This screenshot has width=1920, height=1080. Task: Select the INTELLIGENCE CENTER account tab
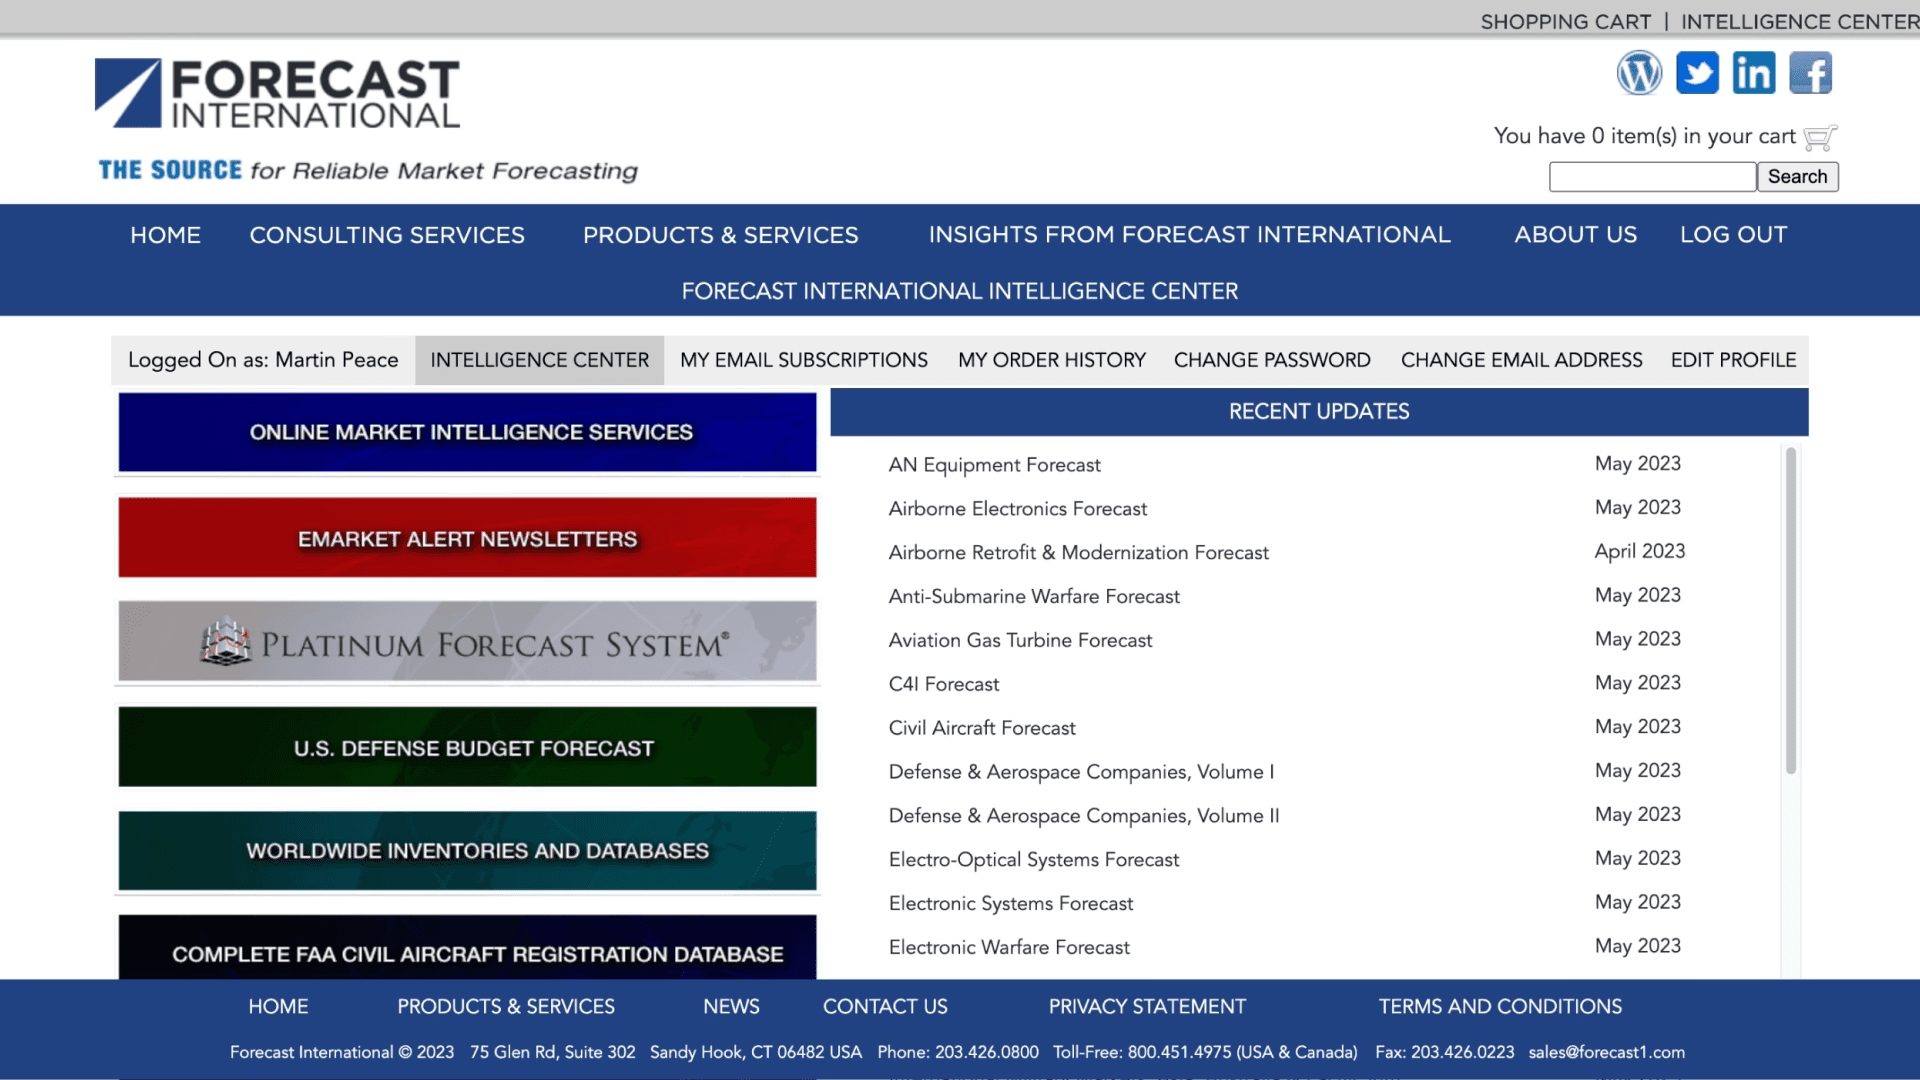tap(539, 360)
